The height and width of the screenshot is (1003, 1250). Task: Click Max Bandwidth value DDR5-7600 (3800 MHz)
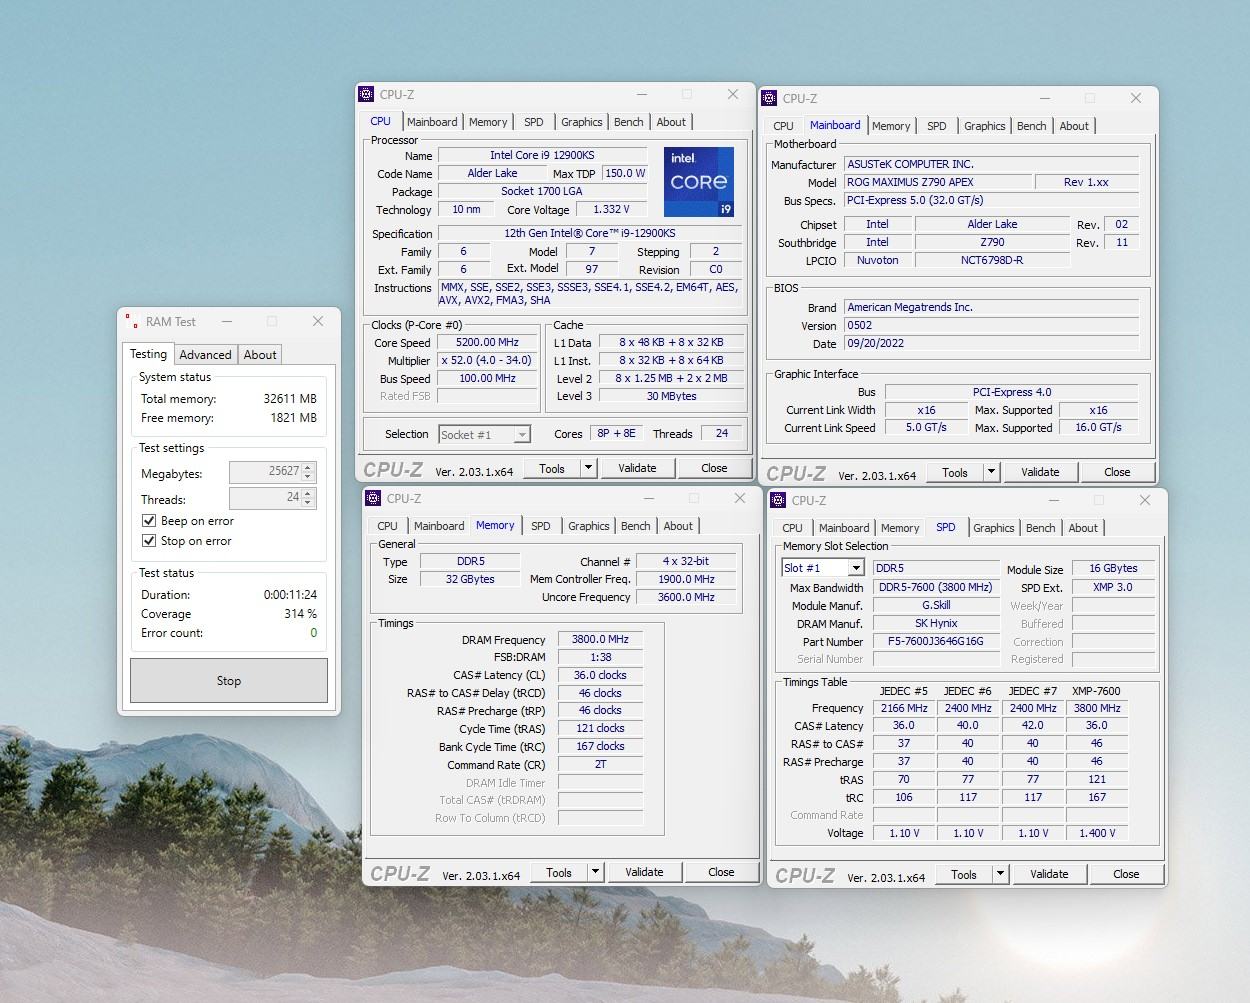click(x=936, y=587)
